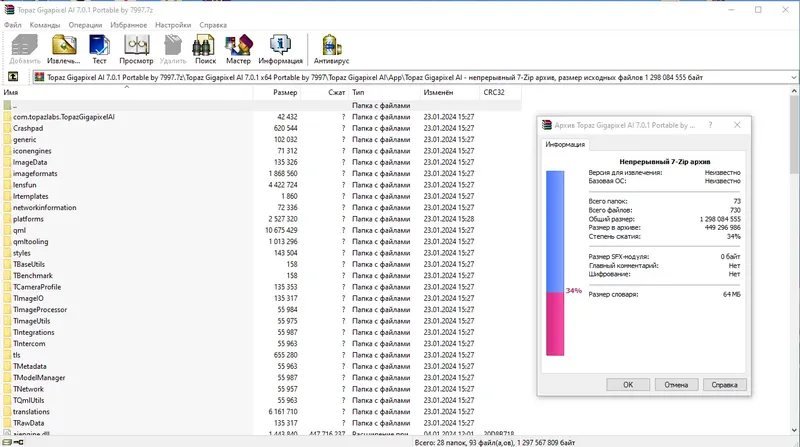The width and height of the screenshot is (800, 447).
Task: Click the styles folder icon
Action: coord(7,253)
